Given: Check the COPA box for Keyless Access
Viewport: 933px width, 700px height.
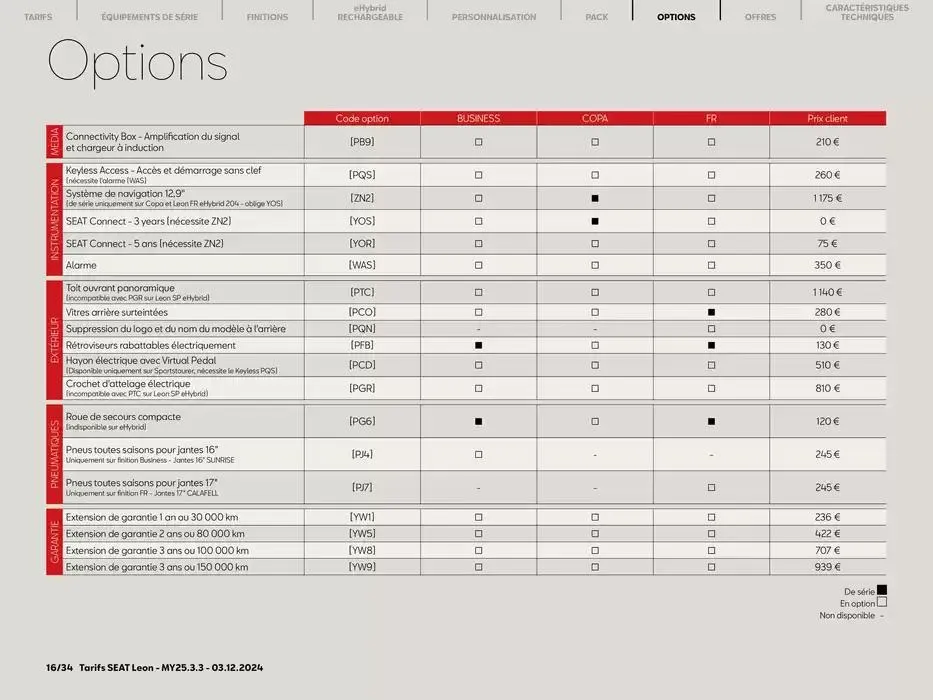Looking at the screenshot, I should click(595, 173).
